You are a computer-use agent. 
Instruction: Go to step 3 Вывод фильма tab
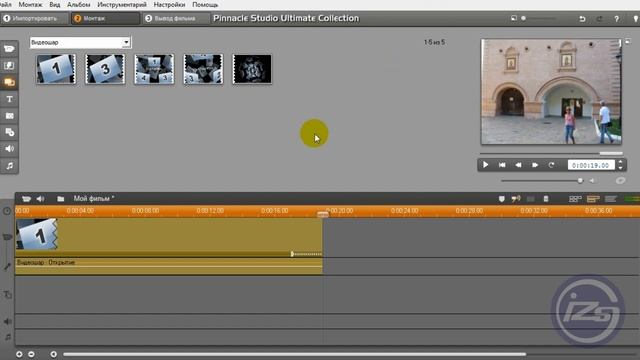176,18
